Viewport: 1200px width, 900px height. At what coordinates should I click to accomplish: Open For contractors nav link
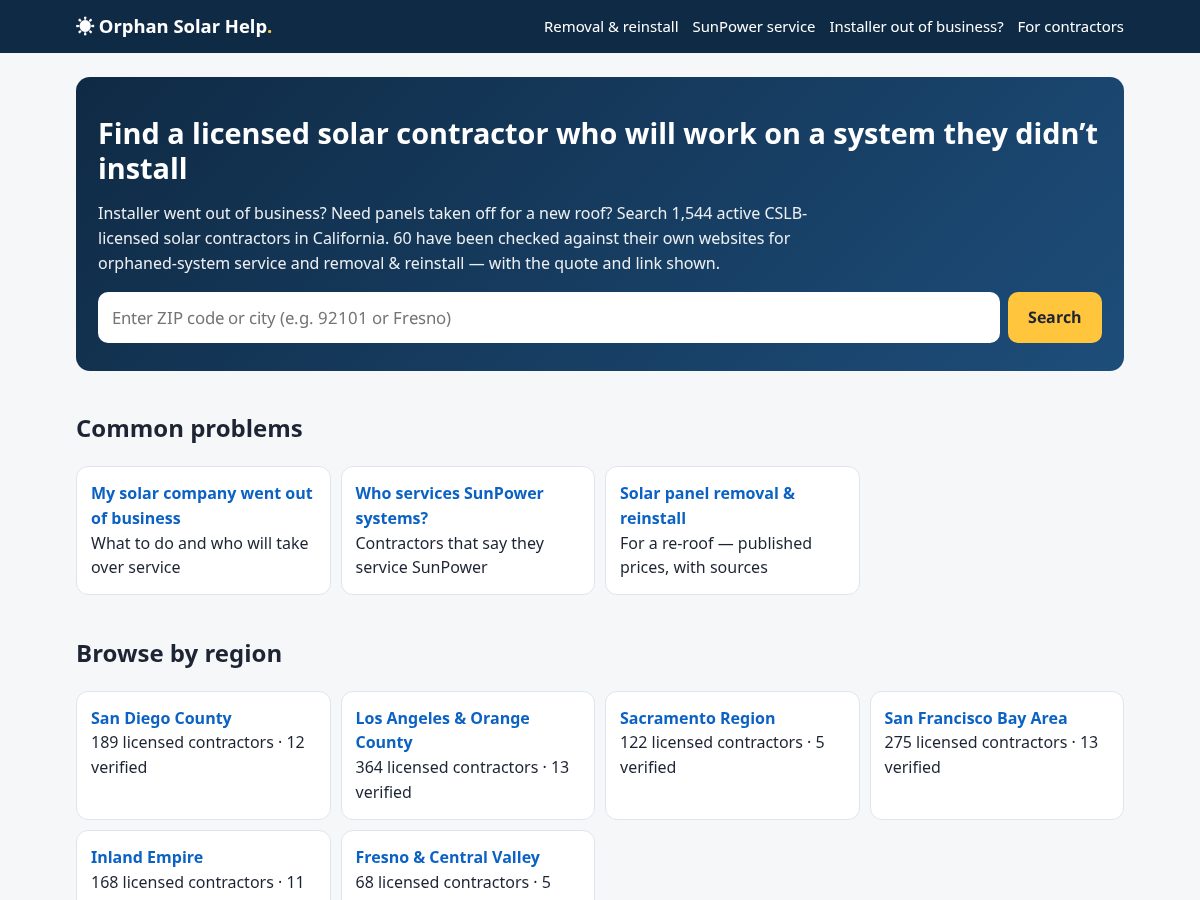(x=1070, y=27)
